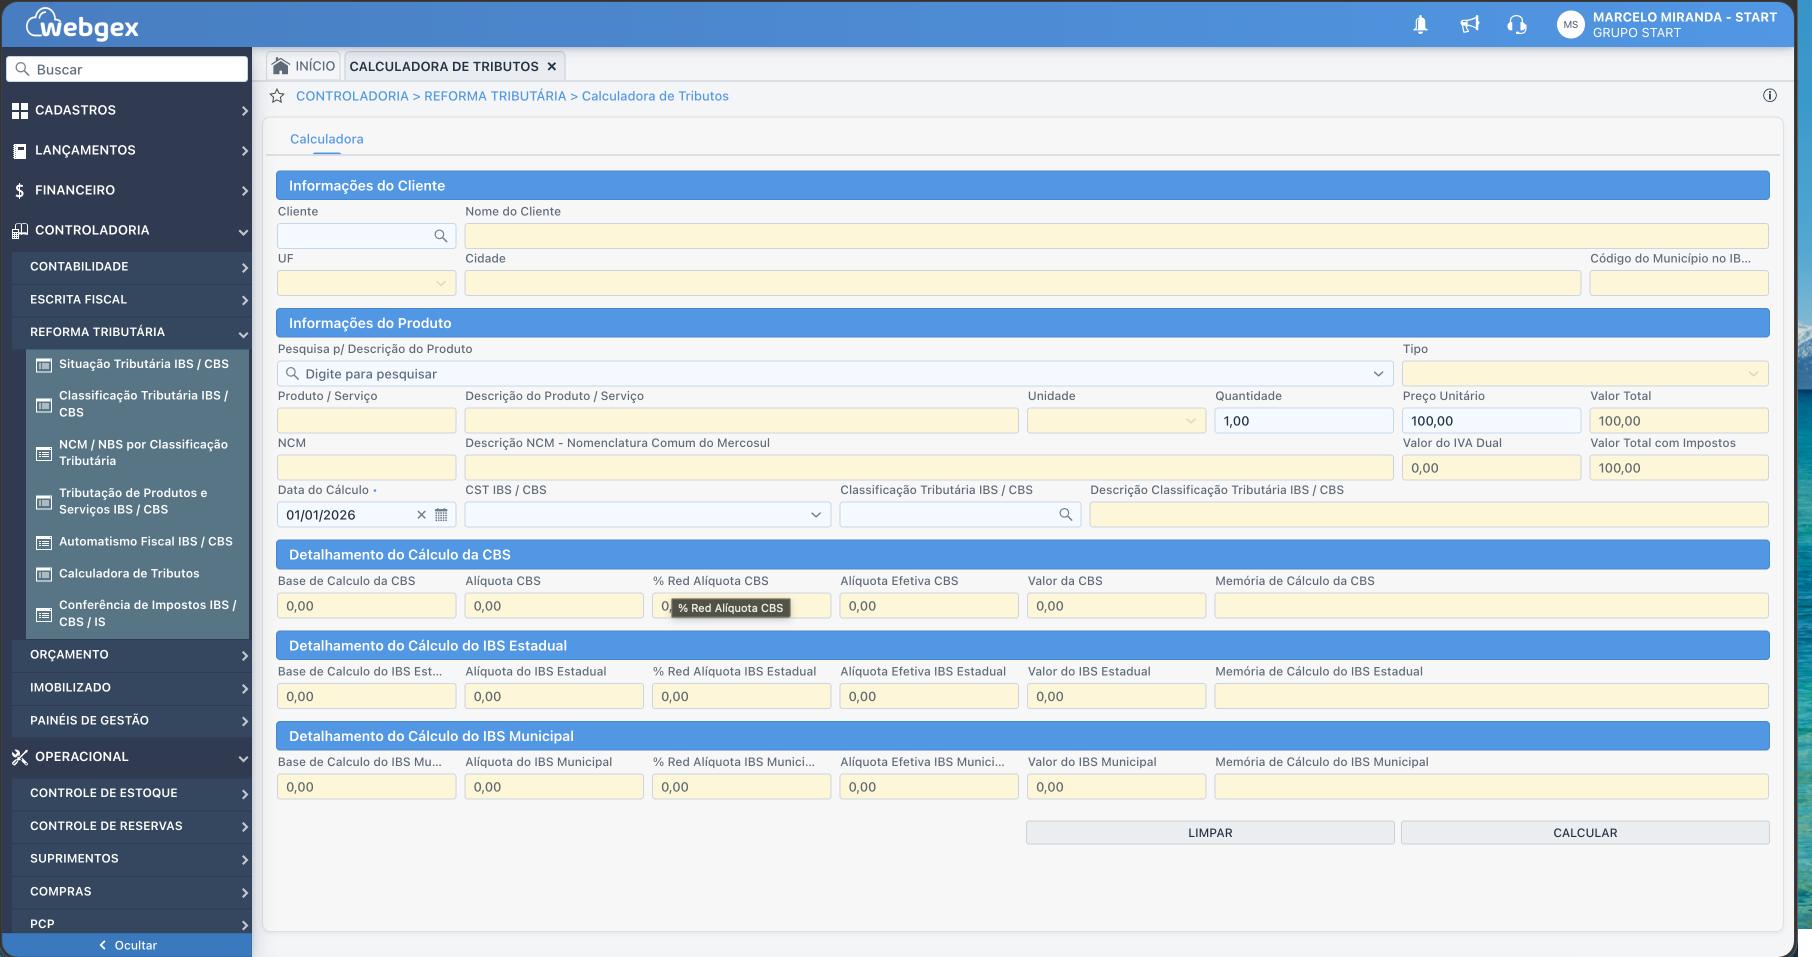Open Situação Tributária IBS / CBS

pos(138,364)
